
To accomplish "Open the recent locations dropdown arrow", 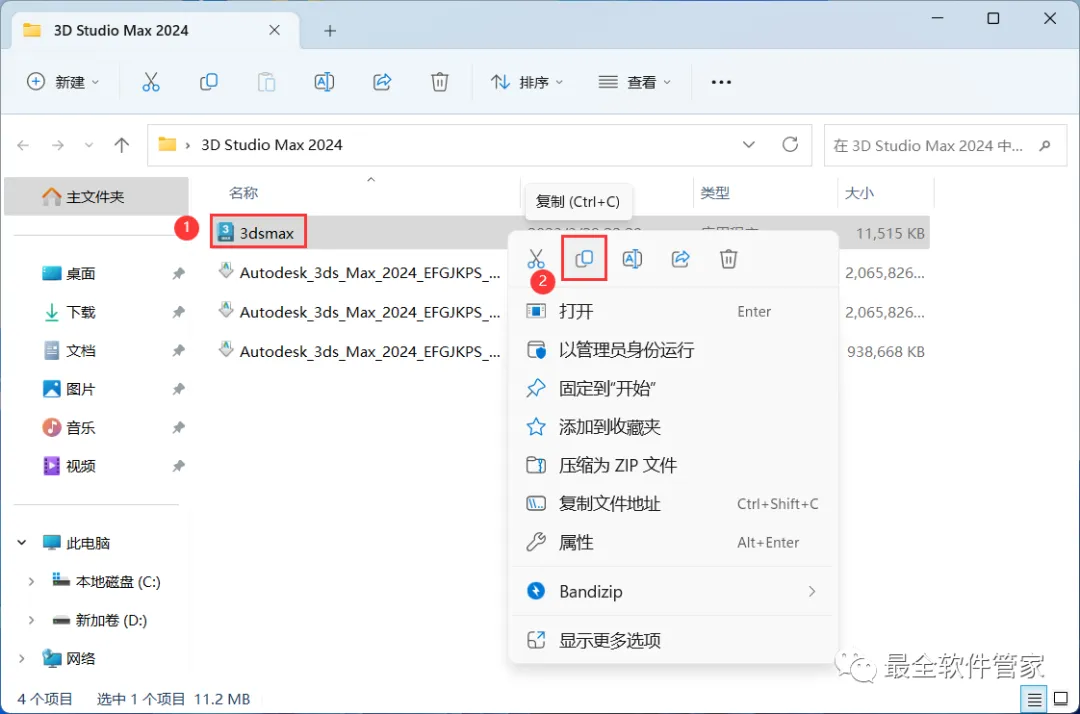I will pos(89,145).
